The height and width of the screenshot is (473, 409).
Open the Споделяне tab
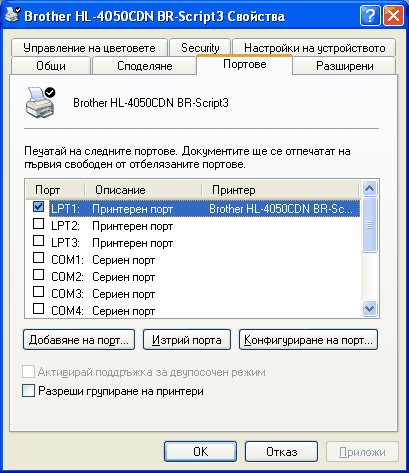pos(144,66)
